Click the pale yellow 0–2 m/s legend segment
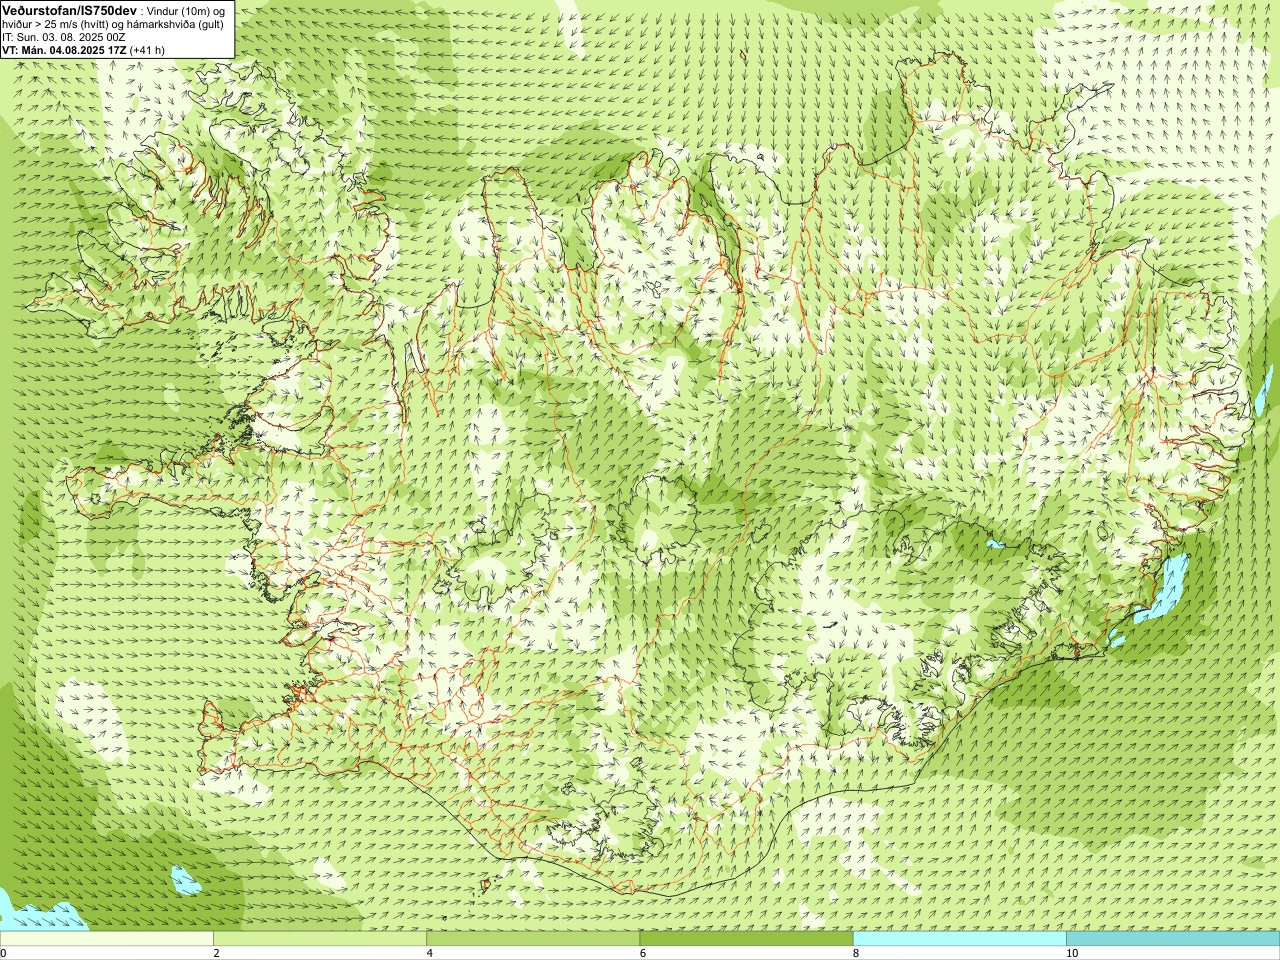 pyautogui.click(x=107, y=939)
